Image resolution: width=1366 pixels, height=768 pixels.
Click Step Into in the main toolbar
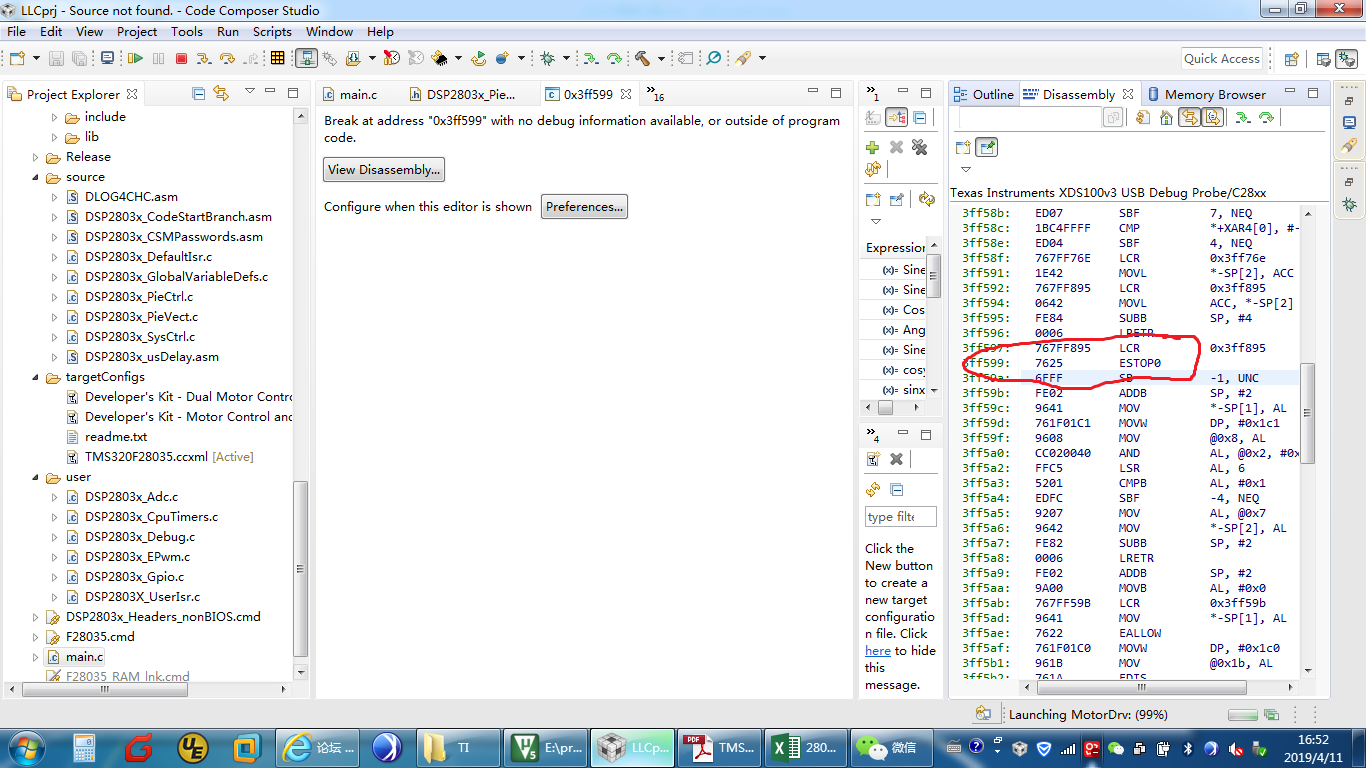(x=204, y=58)
